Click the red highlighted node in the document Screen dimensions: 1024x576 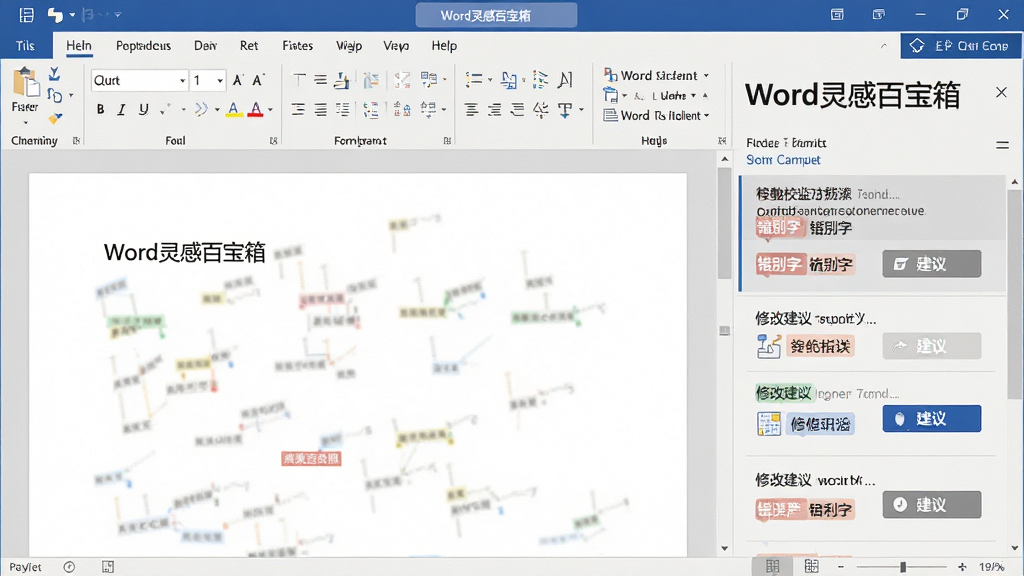coord(311,459)
